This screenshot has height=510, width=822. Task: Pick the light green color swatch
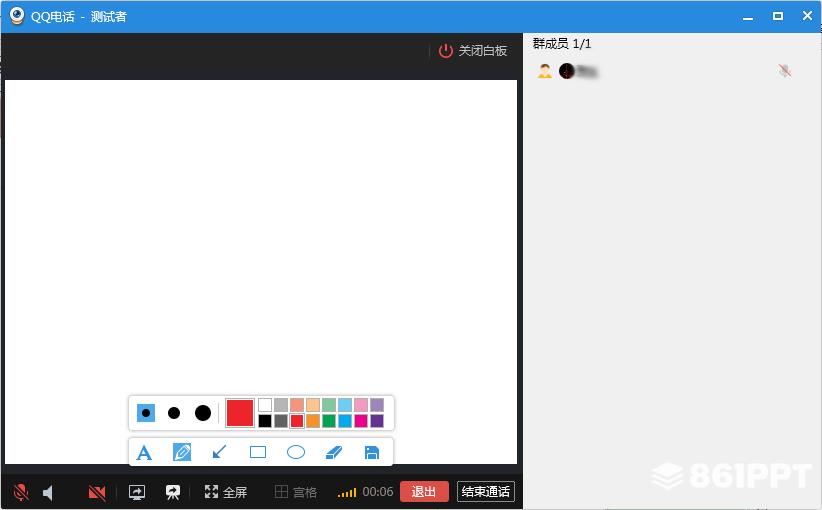[x=329, y=405]
